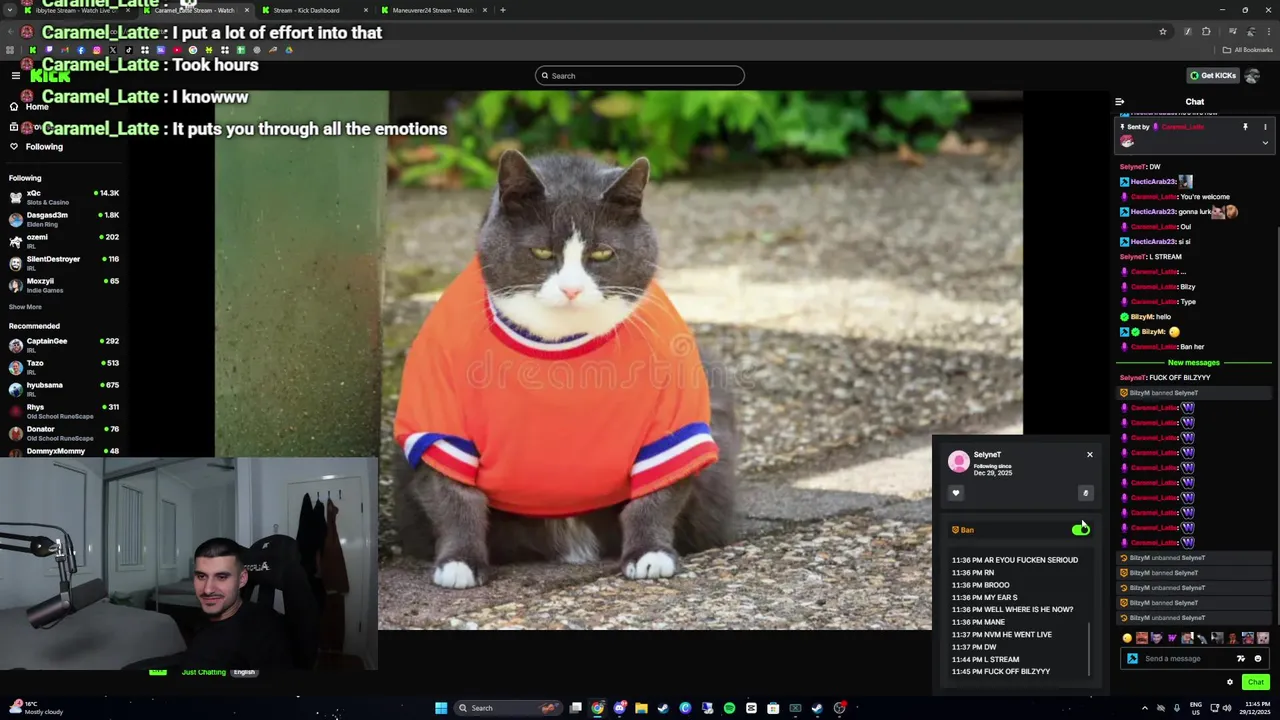The width and height of the screenshot is (1280, 720).
Task: Open browser tab search dropdown arrow
Action: 9,10
